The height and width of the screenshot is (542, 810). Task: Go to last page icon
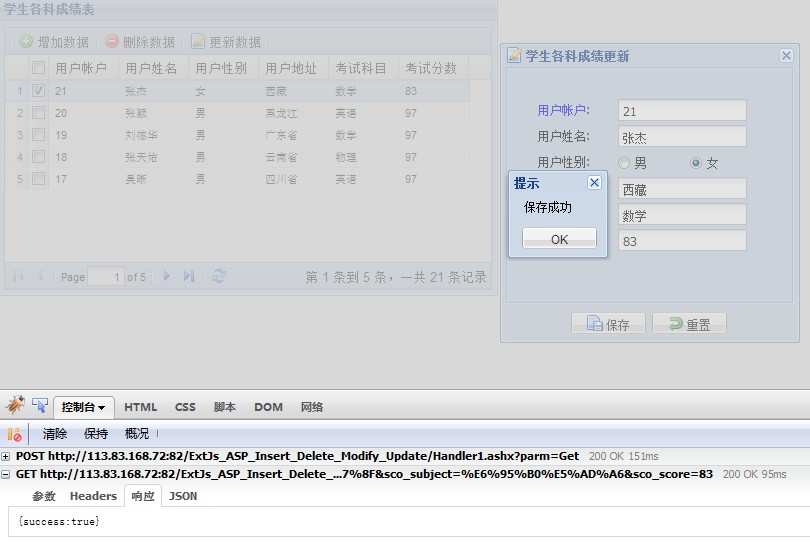189,276
